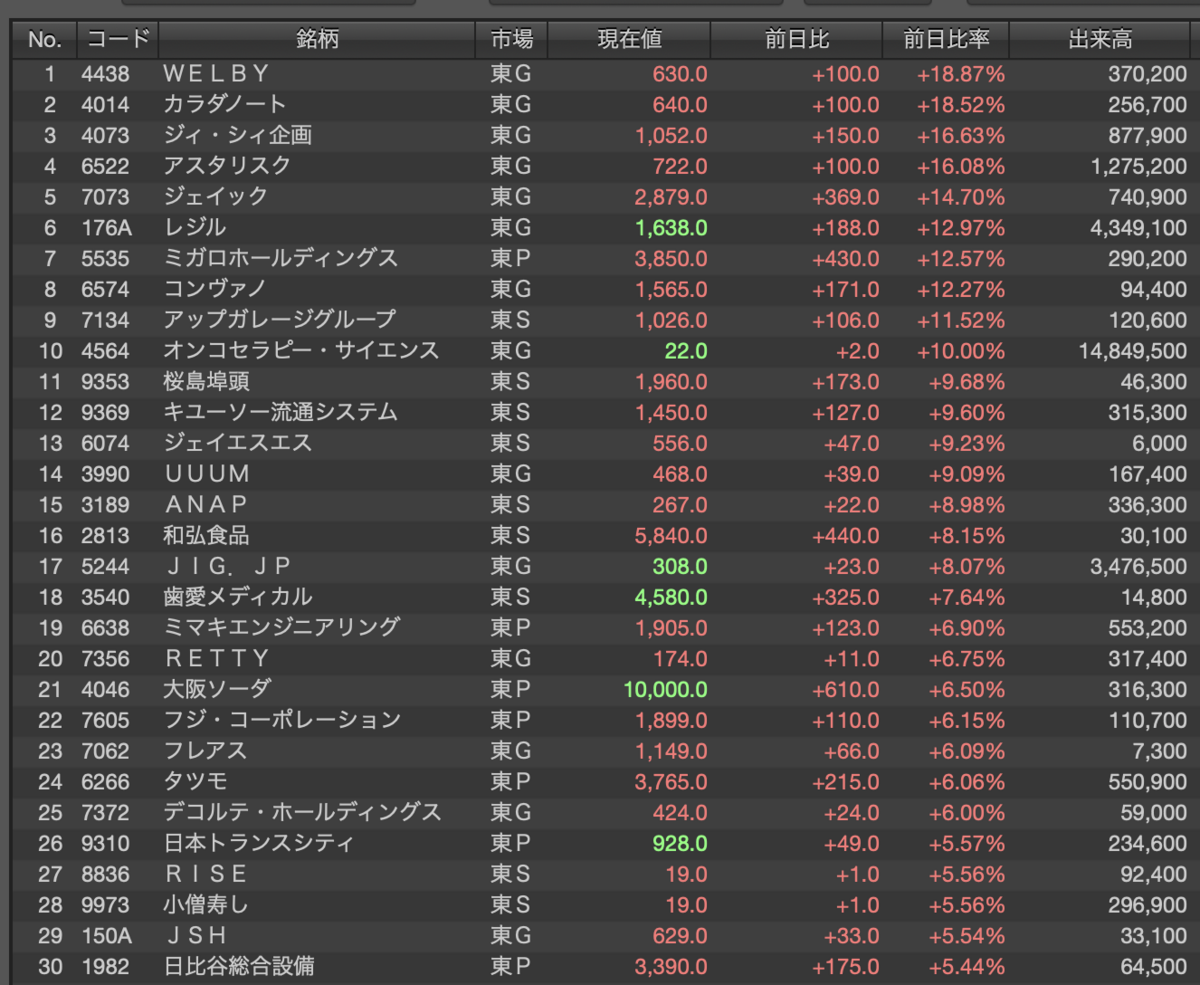This screenshot has width=1200, height=985.
Task: Click デコルテ・ホールディングス stock name
Action: [302, 813]
